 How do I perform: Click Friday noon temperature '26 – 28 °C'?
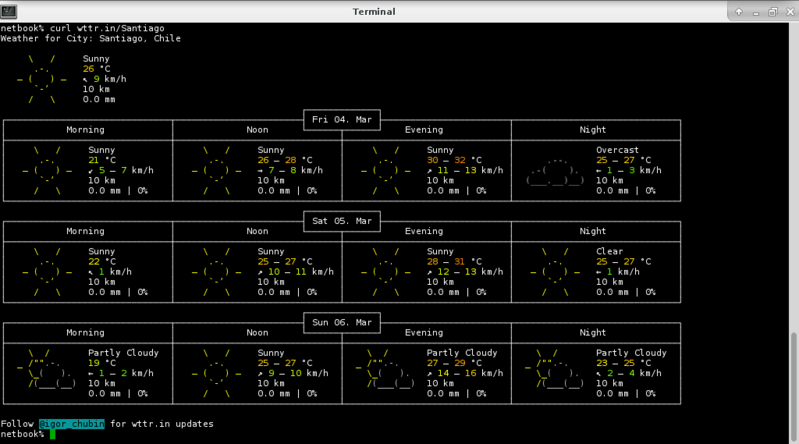(285, 160)
